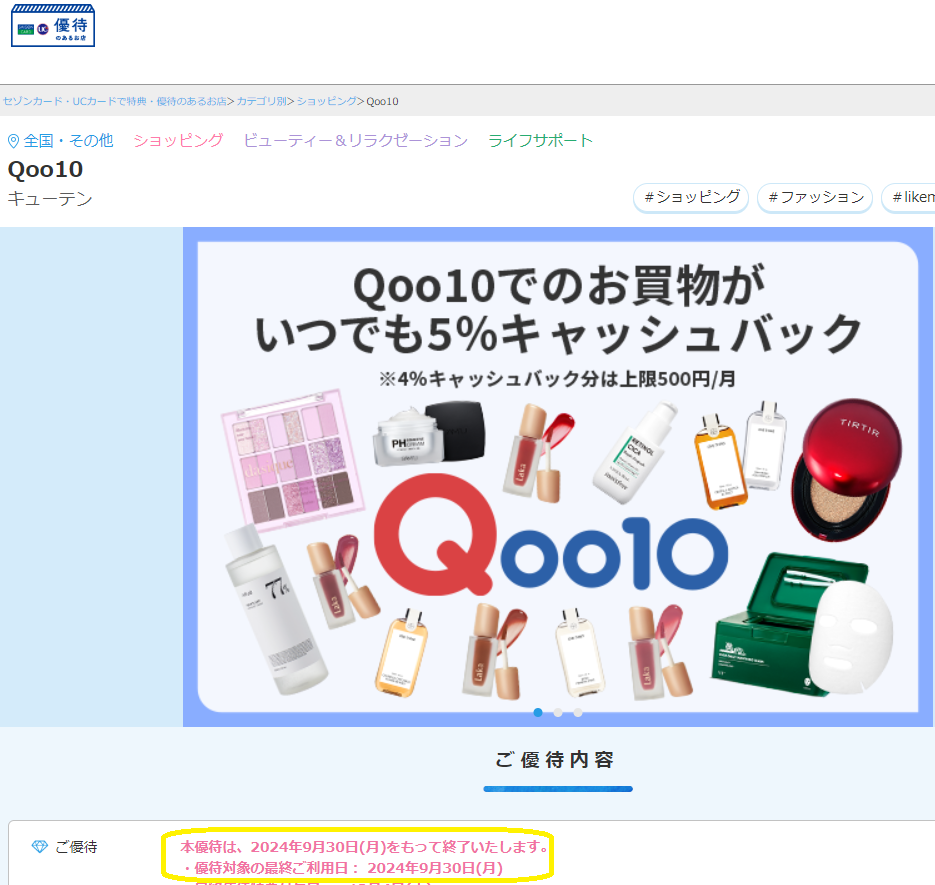Select the second carousel dot indicator
The width and height of the screenshot is (935, 885).
pos(558,713)
